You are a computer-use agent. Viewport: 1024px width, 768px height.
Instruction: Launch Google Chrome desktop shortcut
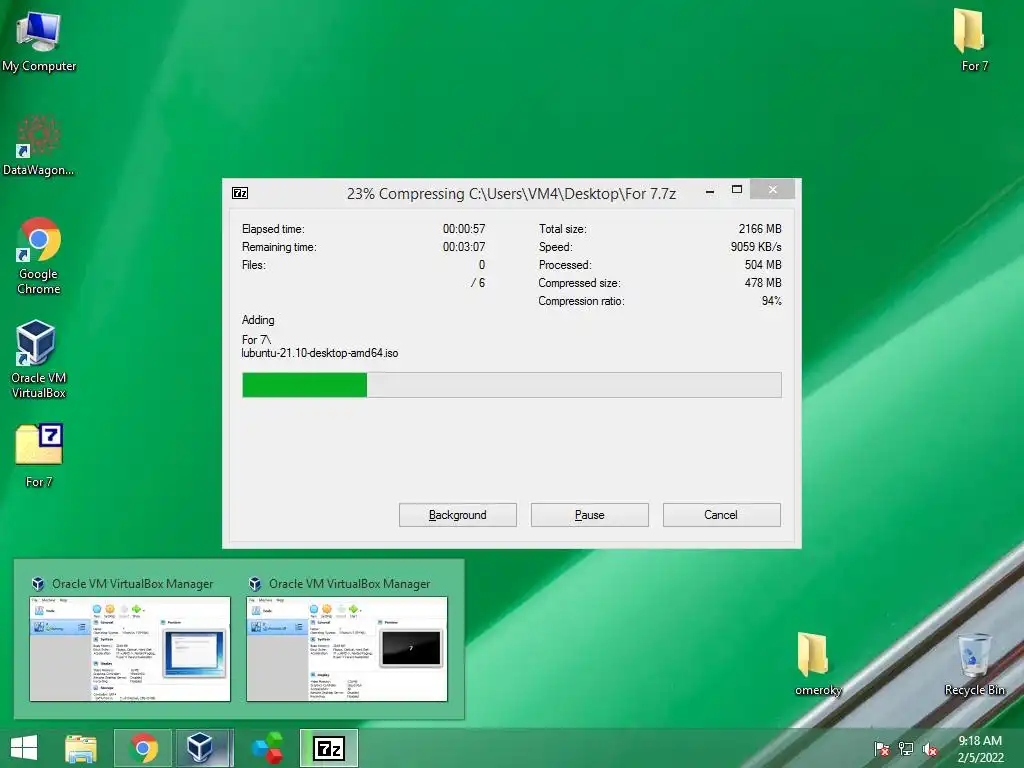pos(39,256)
